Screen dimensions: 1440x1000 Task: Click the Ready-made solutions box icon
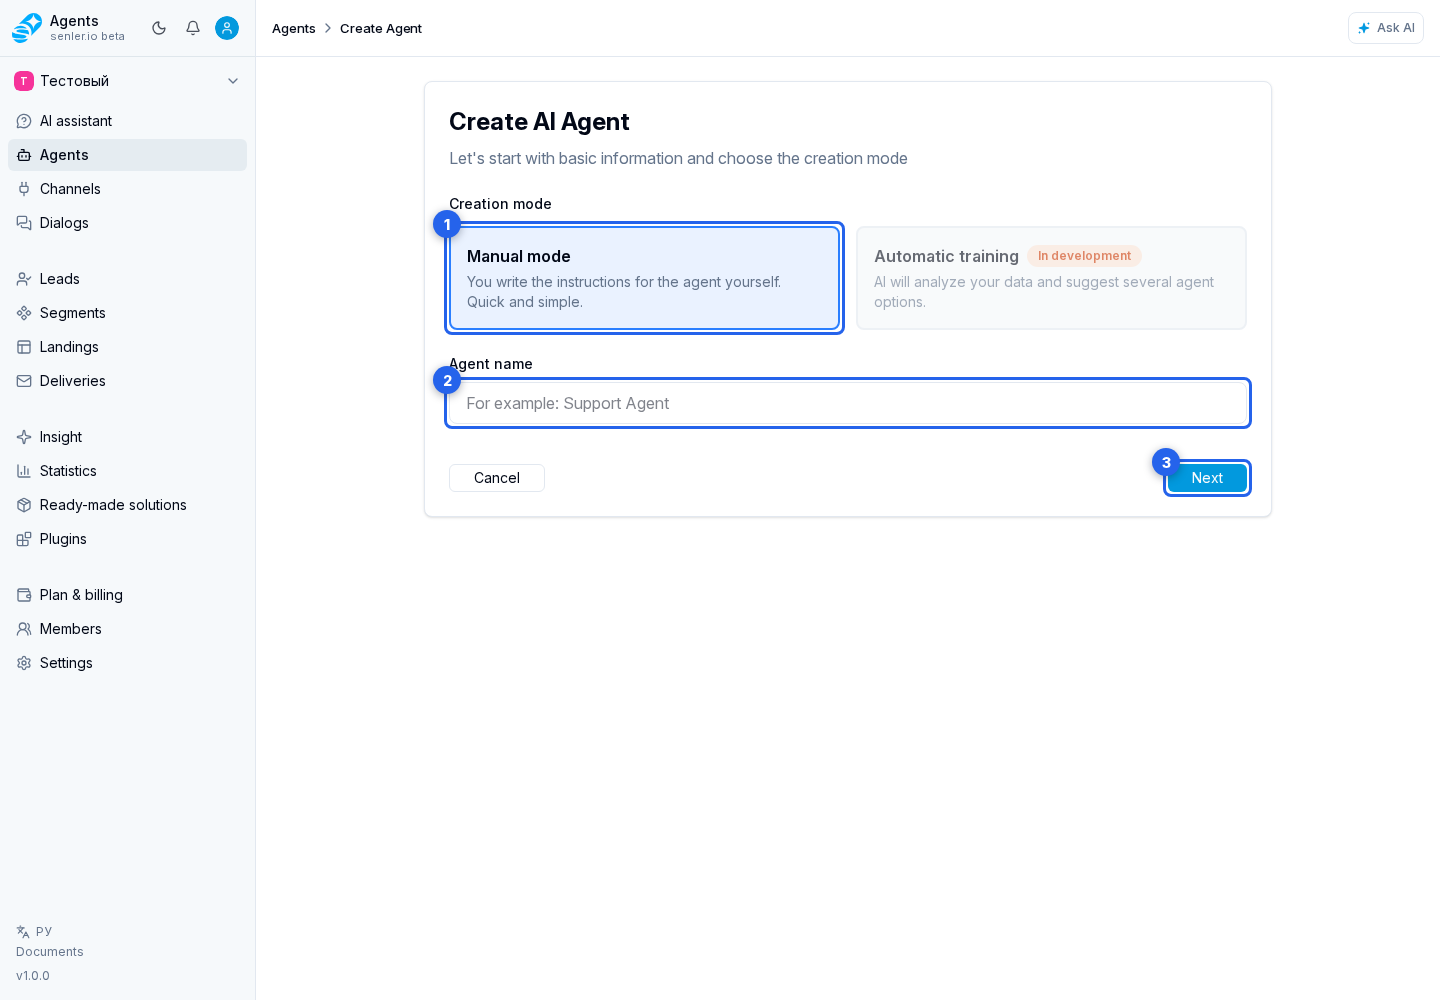click(24, 505)
